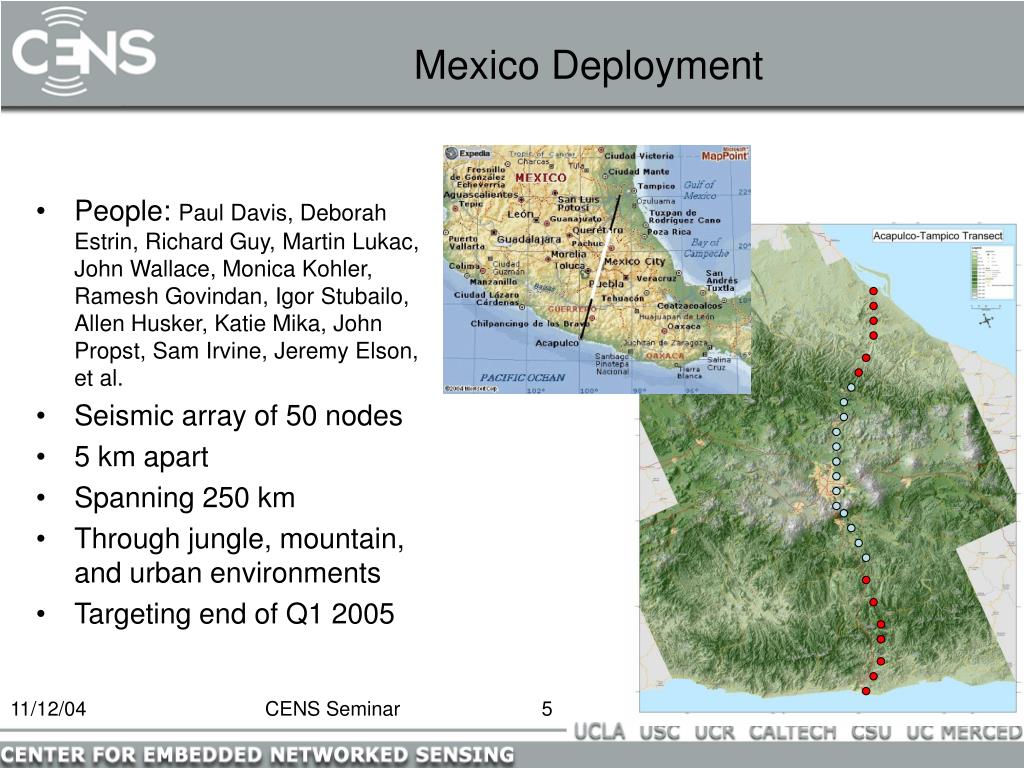
Task: Select the name "Jeremy Elson"
Action: point(344,351)
